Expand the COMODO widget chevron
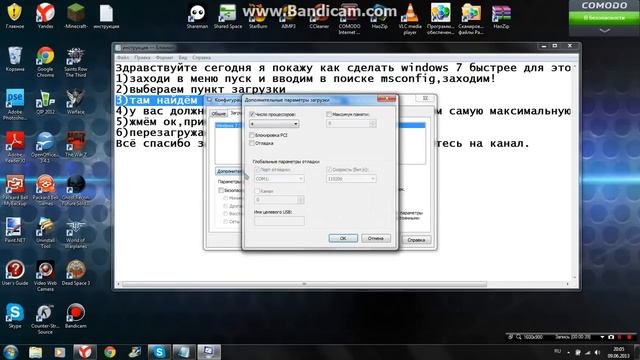This screenshot has width=640, height=360. click(604, 31)
